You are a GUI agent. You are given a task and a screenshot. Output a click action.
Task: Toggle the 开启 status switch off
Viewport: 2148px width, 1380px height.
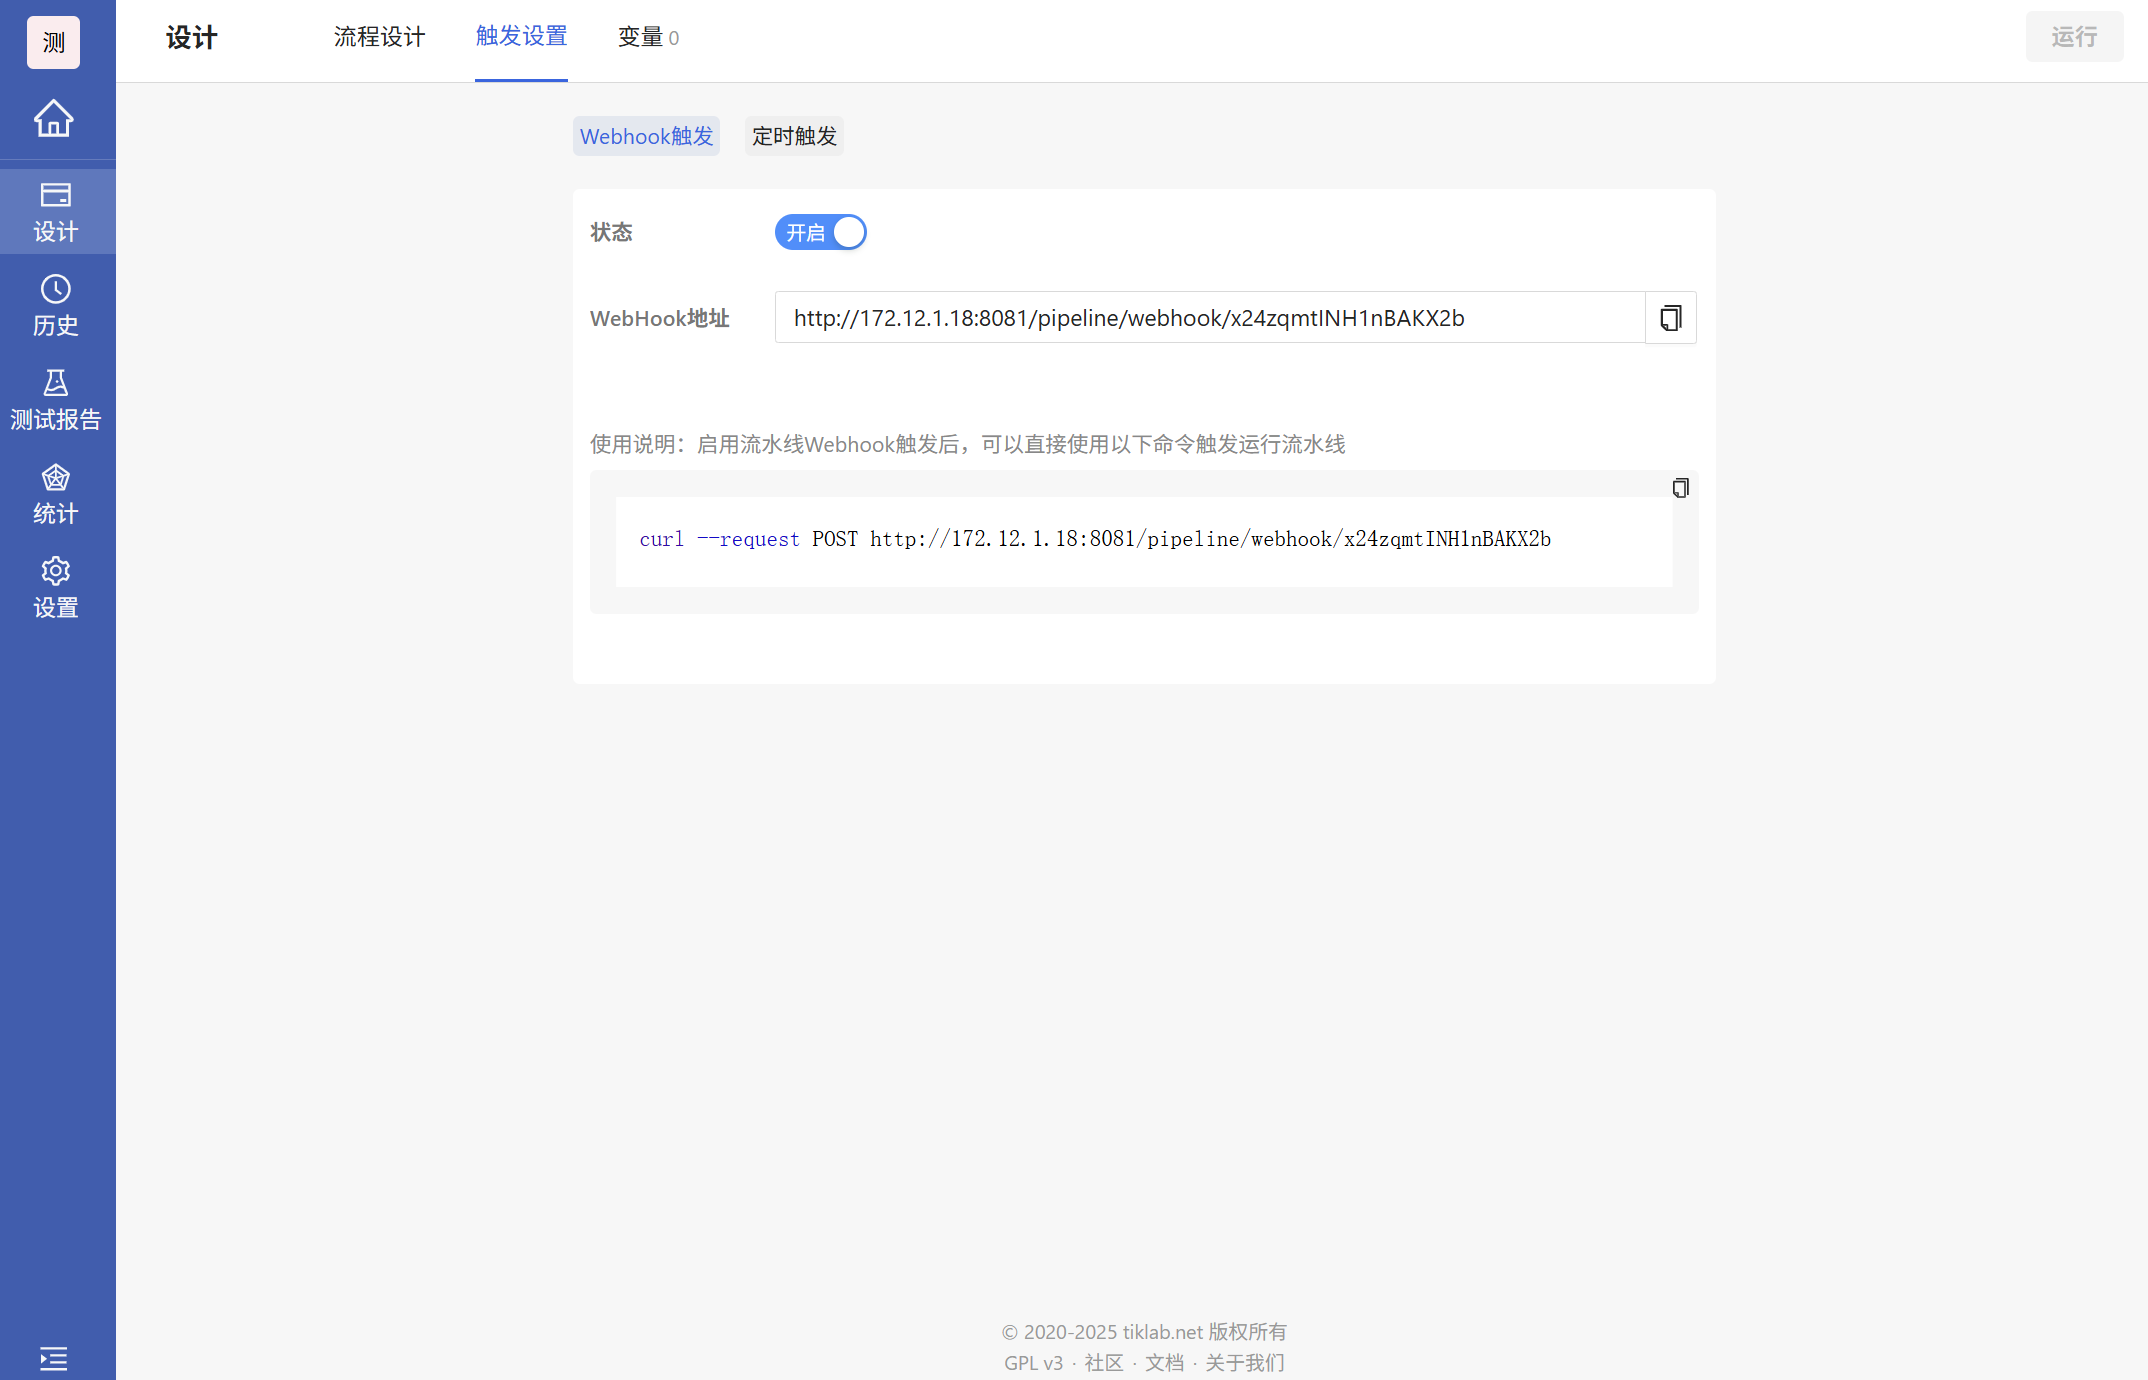point(820,232)
